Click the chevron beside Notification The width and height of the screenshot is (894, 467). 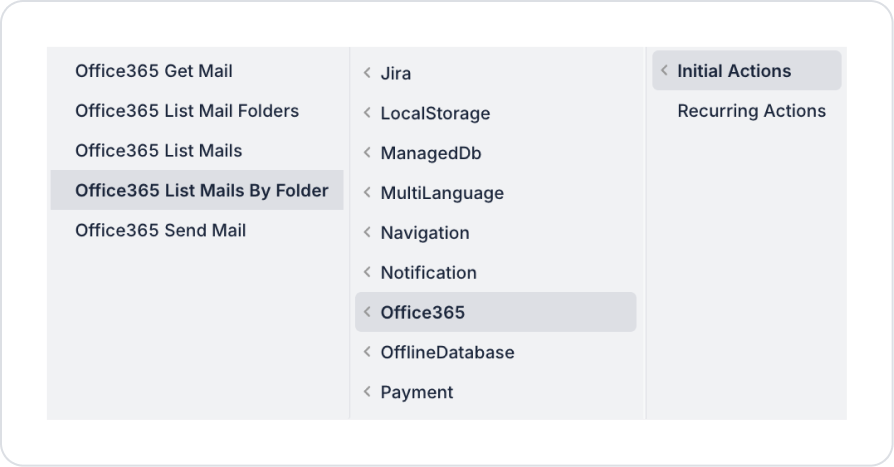[x=367, y=272]
